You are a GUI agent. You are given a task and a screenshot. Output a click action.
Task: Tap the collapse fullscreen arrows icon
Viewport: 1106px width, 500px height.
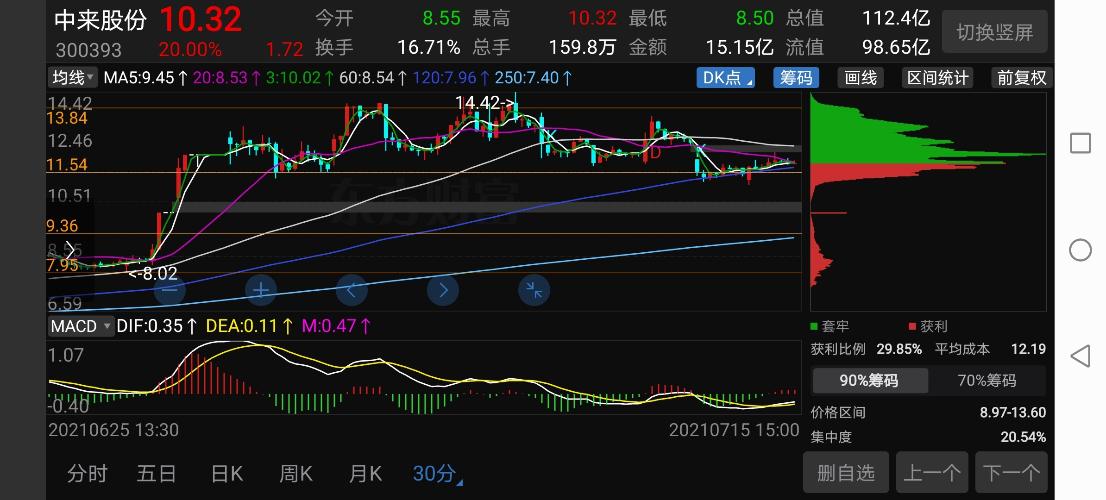[x=534, y=290]
